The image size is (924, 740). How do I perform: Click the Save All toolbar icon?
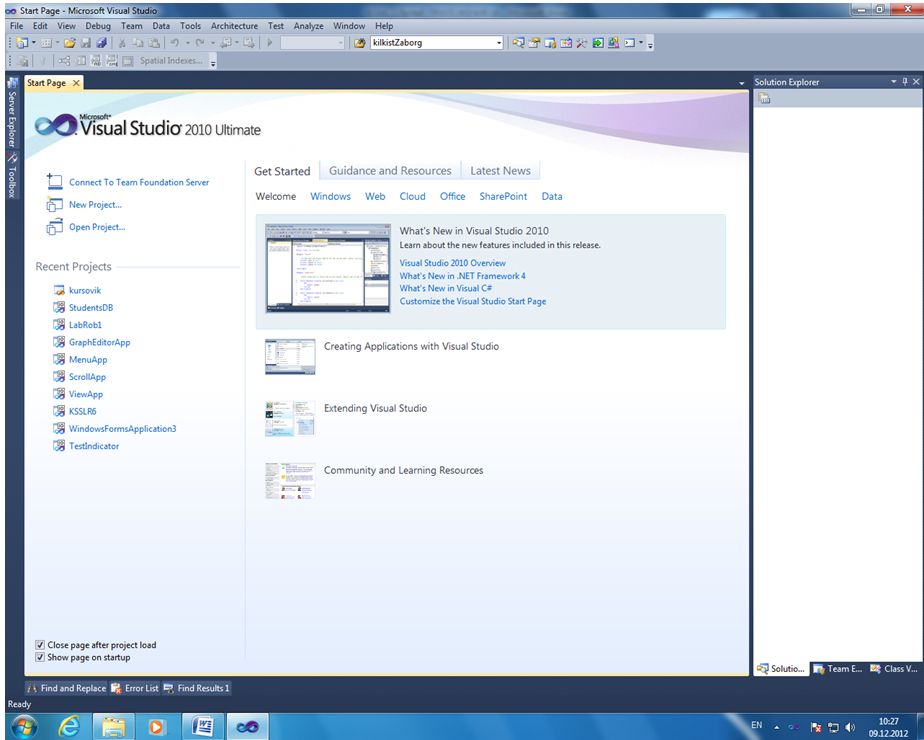click(x=101, y=42)
